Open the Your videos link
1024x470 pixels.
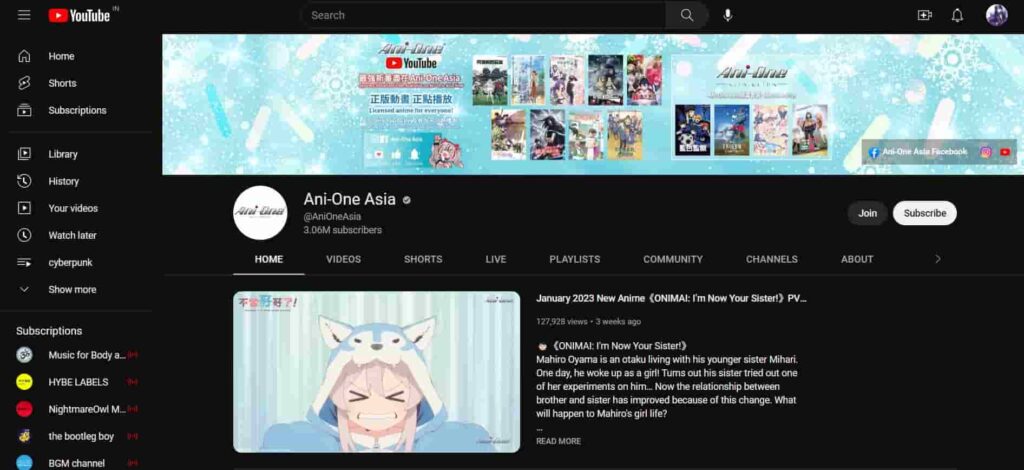pyautogui.click(x=73, y=208)
